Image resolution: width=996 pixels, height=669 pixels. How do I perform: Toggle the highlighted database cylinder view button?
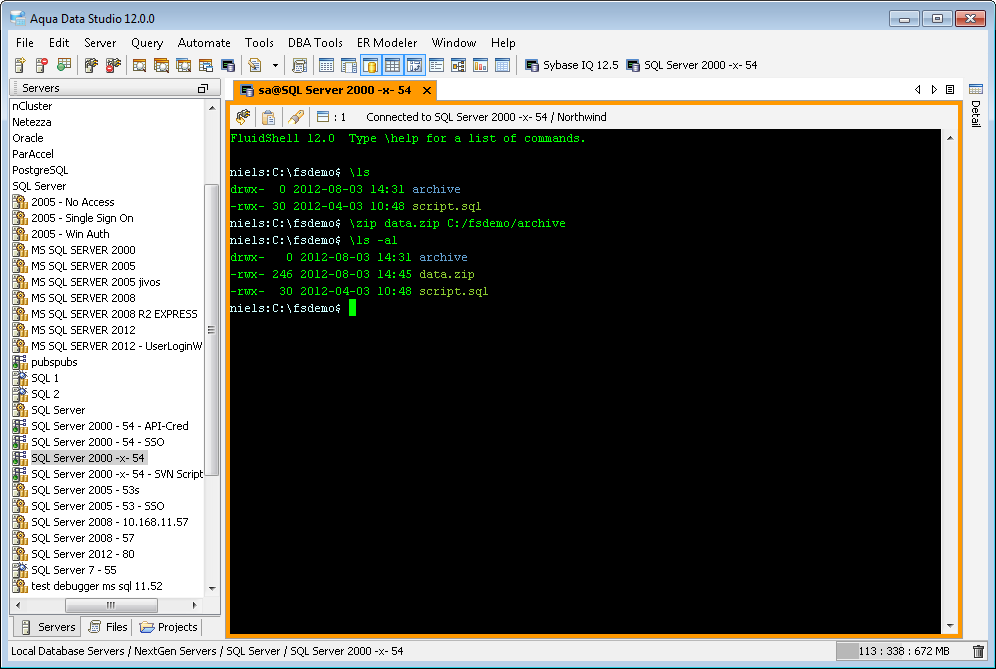371,65
